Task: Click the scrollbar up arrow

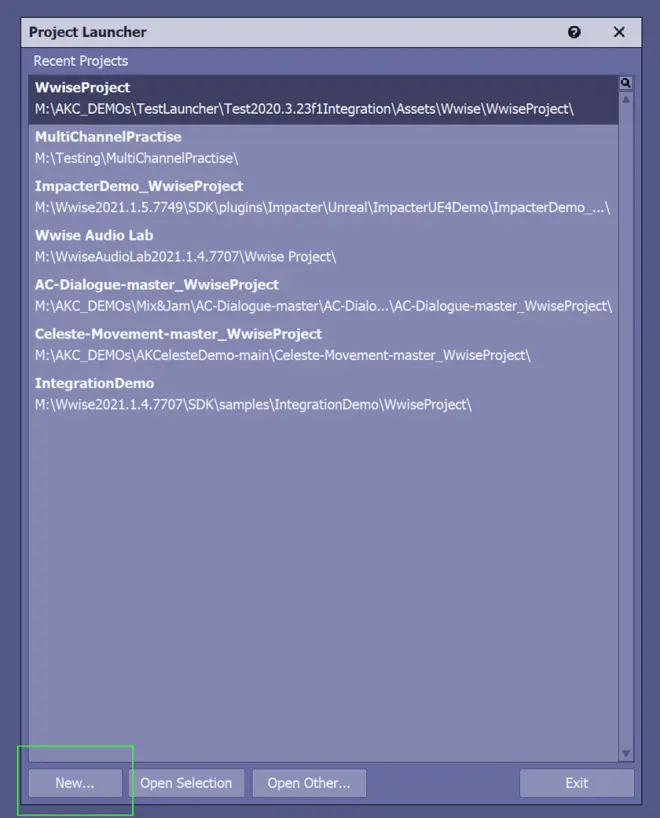Action: (x=626, y=99)
